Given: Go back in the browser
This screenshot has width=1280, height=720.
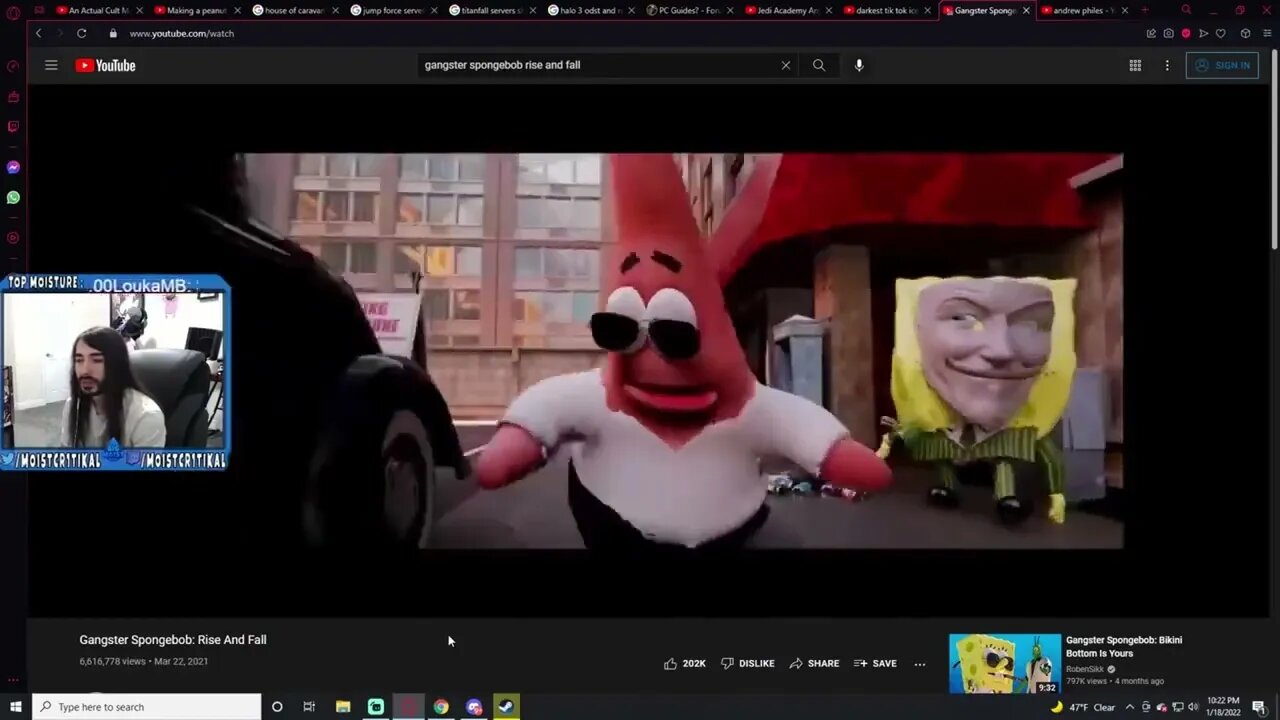Looking at the screenshot, I should (x=38, y=33).
